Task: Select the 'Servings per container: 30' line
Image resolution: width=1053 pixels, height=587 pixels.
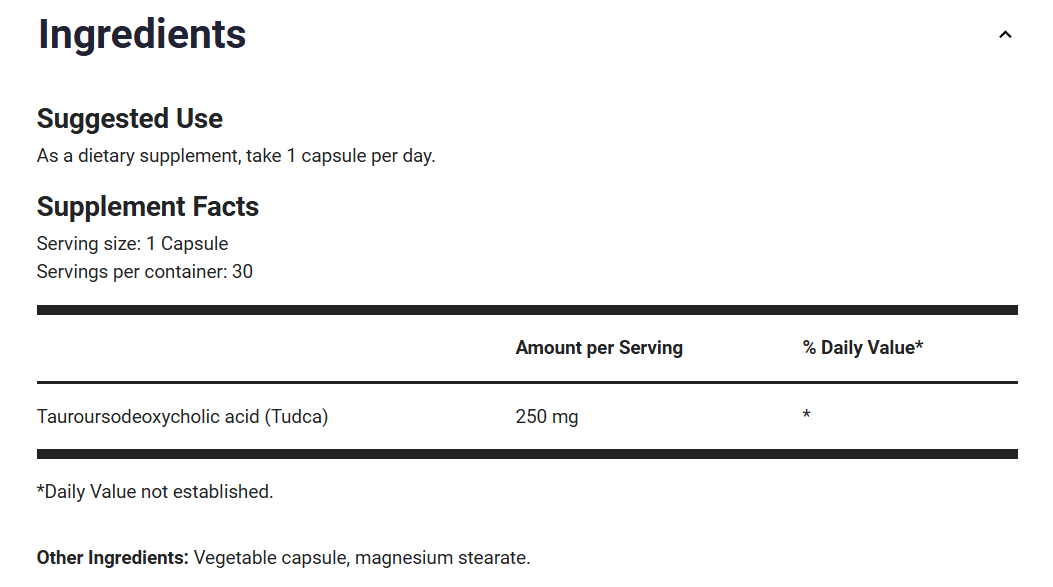Action: [144, 271]
